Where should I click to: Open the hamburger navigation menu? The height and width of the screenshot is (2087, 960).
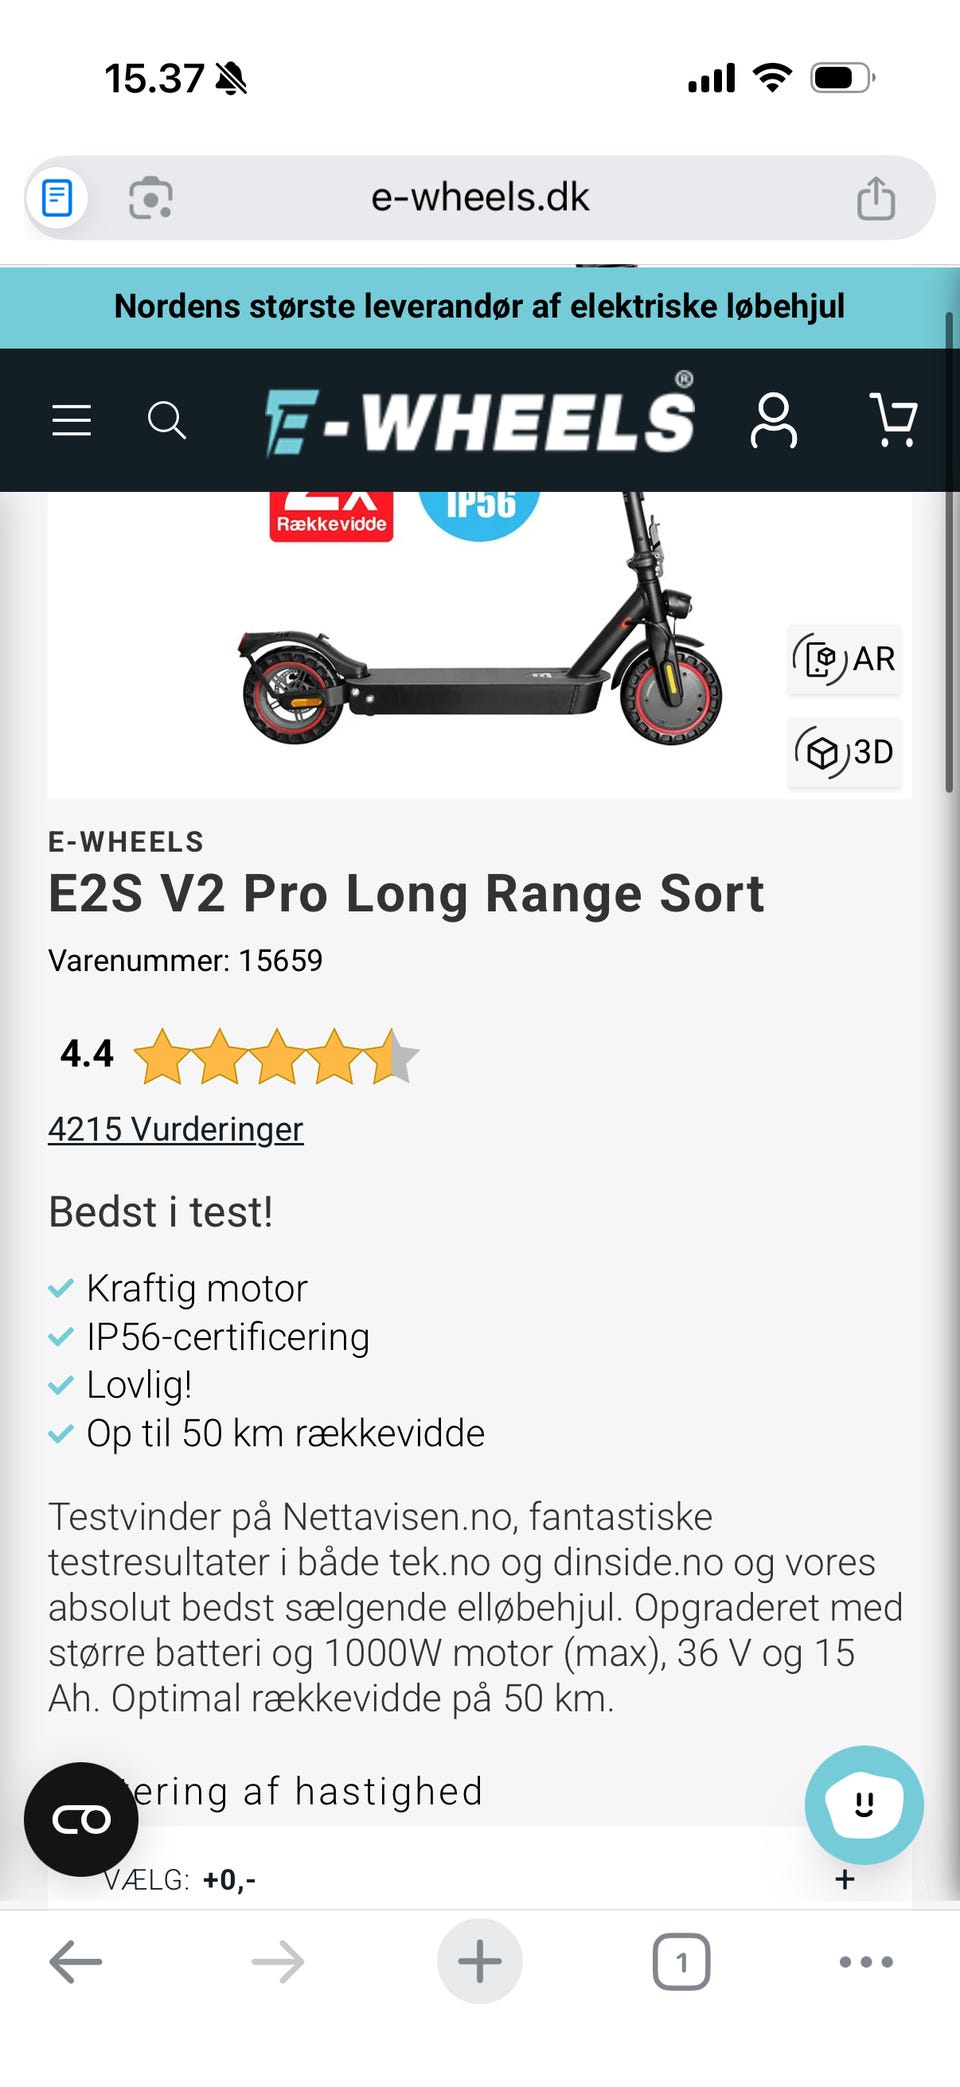pyautogui.click(x=71, y=420)
